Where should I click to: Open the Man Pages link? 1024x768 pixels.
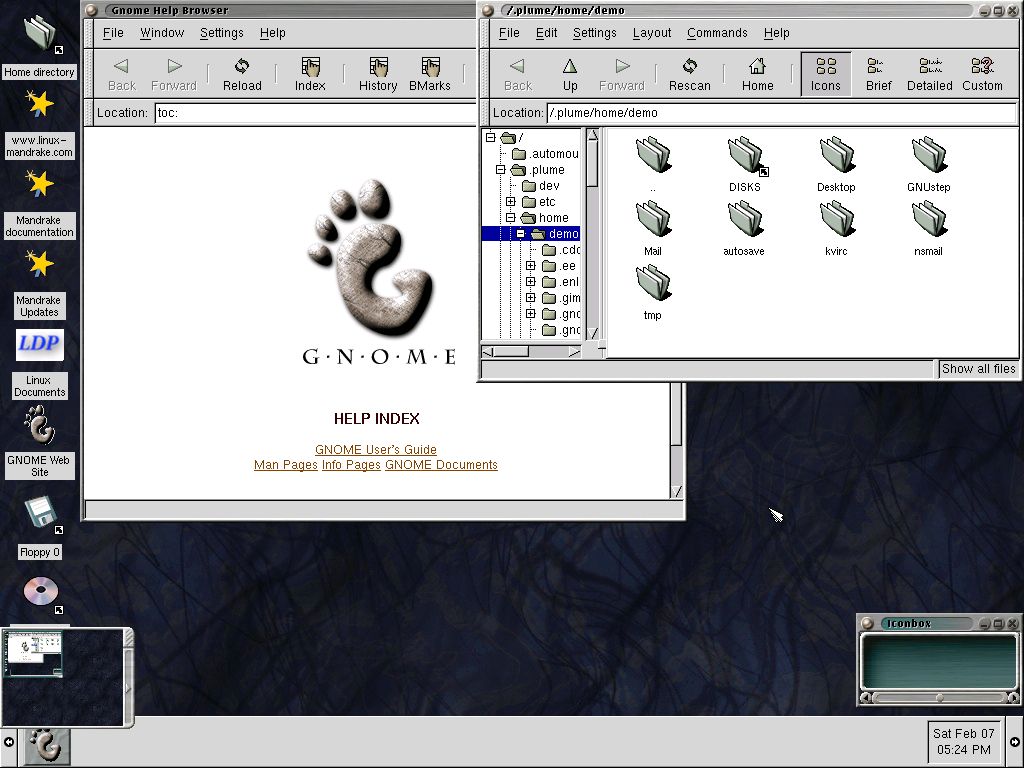click(x=285, y=465)
